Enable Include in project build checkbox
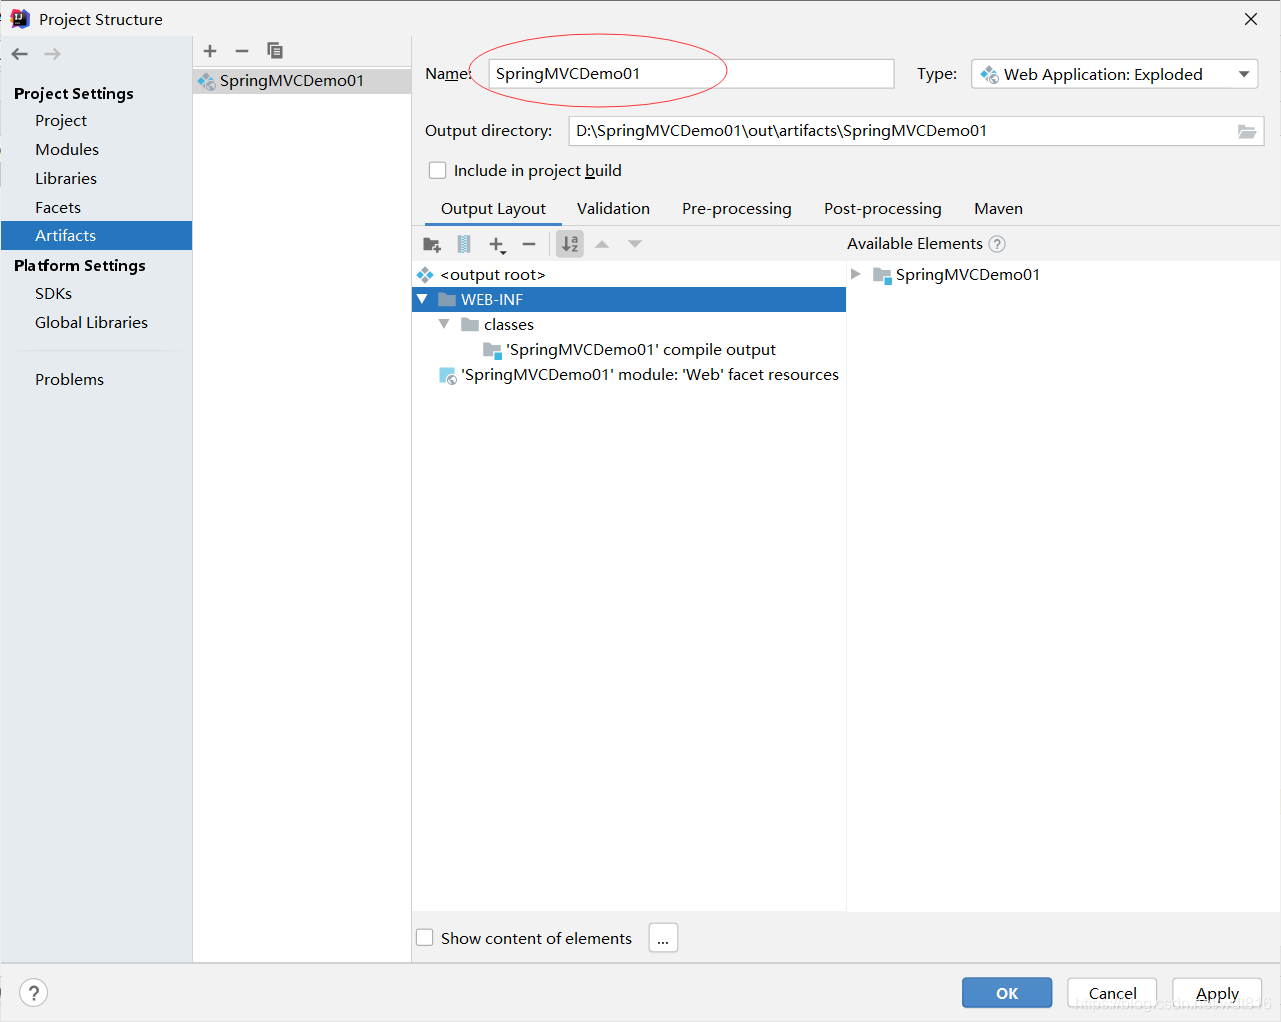 pyautogui.click(x=437, y=170)
